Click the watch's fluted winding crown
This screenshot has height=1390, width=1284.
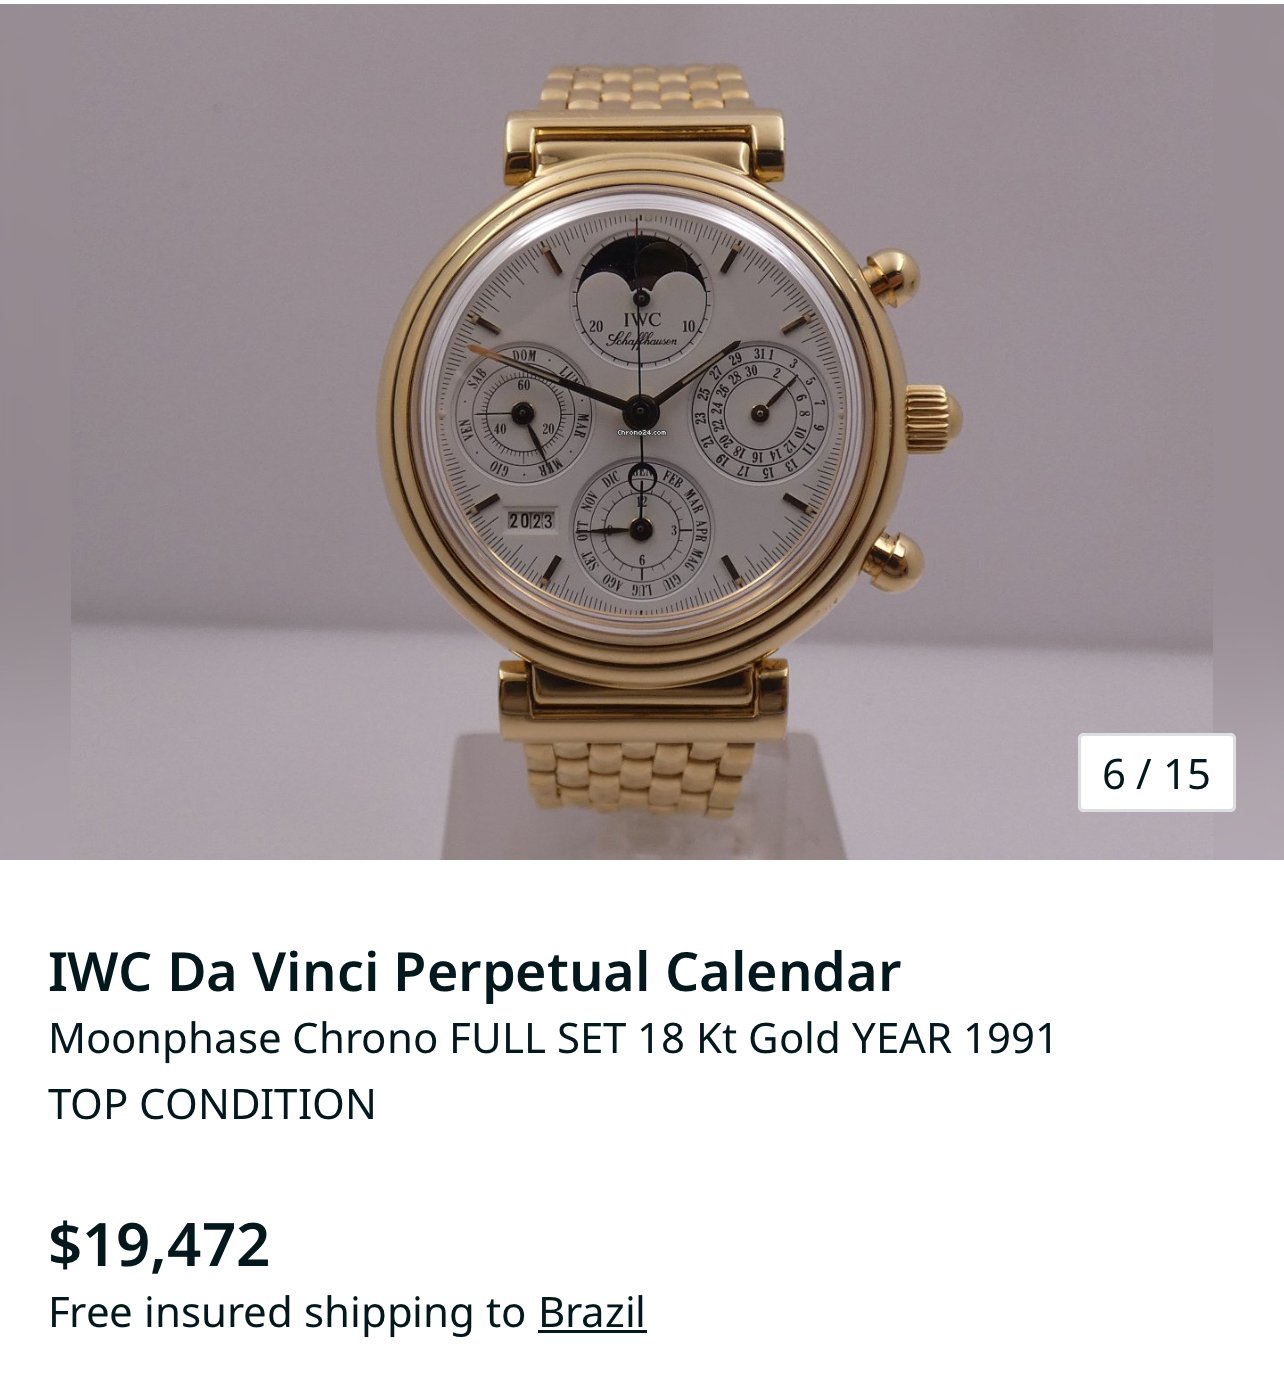[931, 412]
